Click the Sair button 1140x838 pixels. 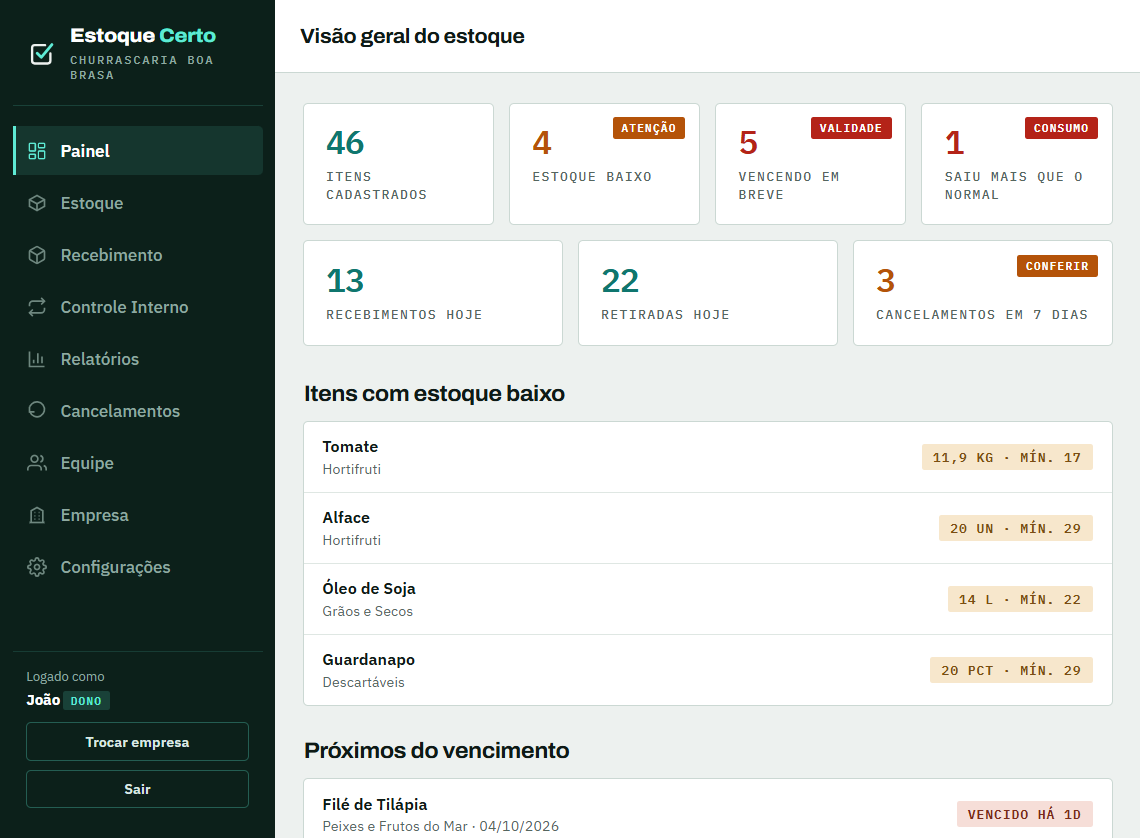pyautogui.click(x=137, y=789)
